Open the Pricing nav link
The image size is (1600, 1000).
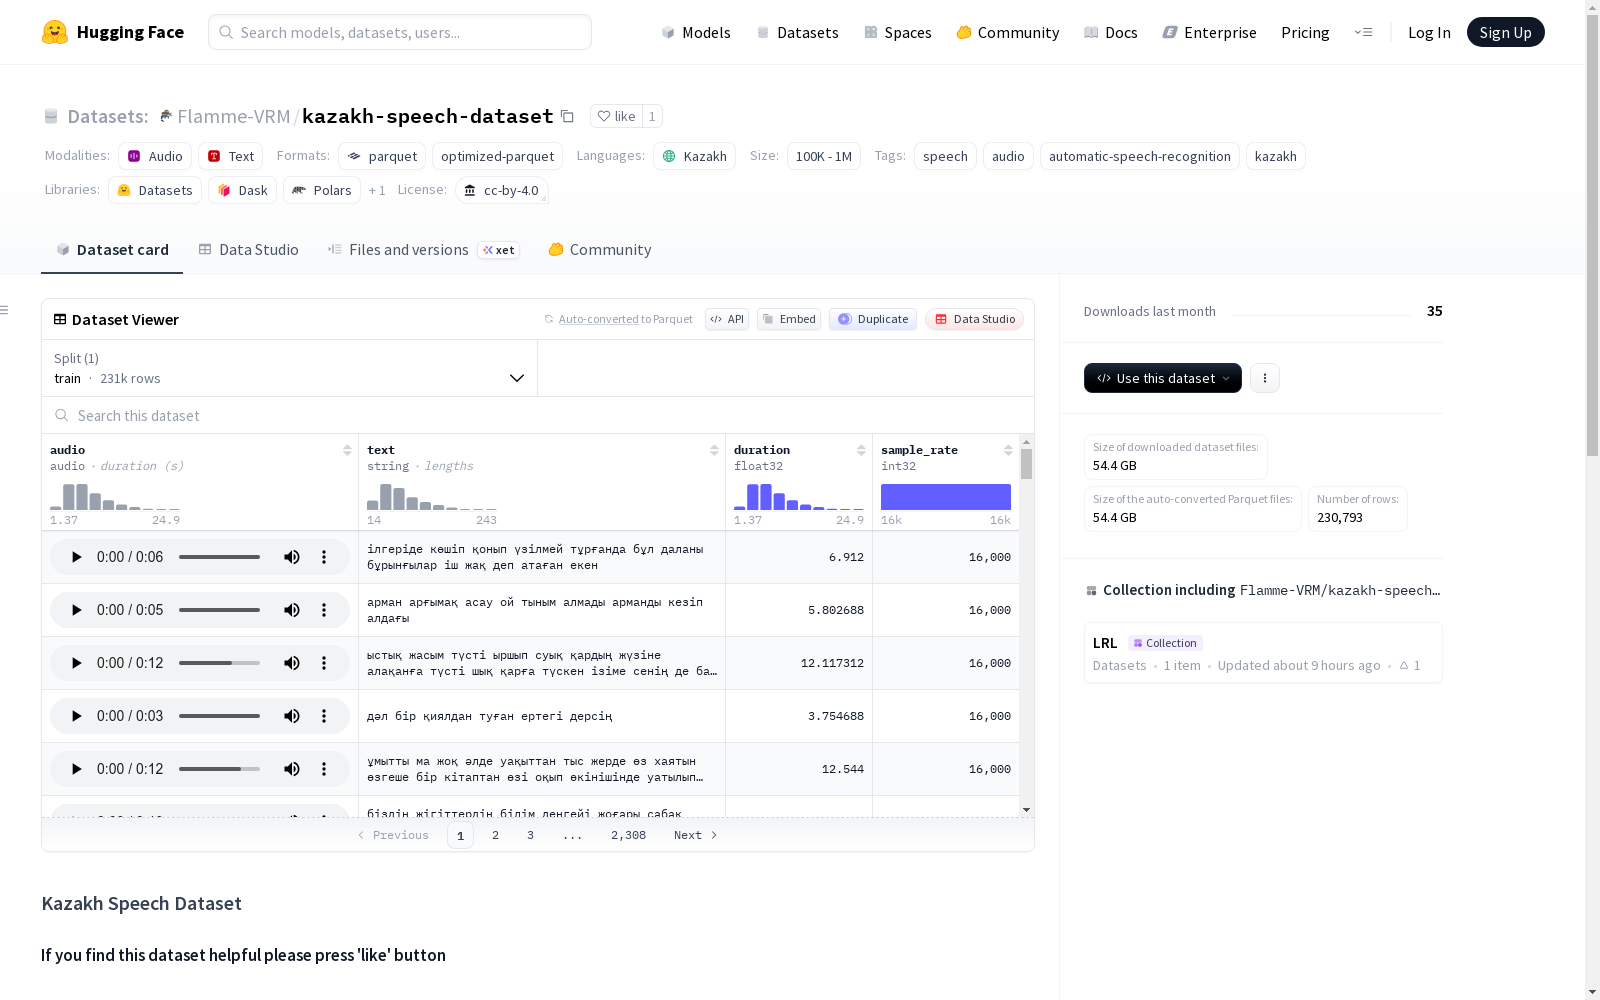(1305, 32)
